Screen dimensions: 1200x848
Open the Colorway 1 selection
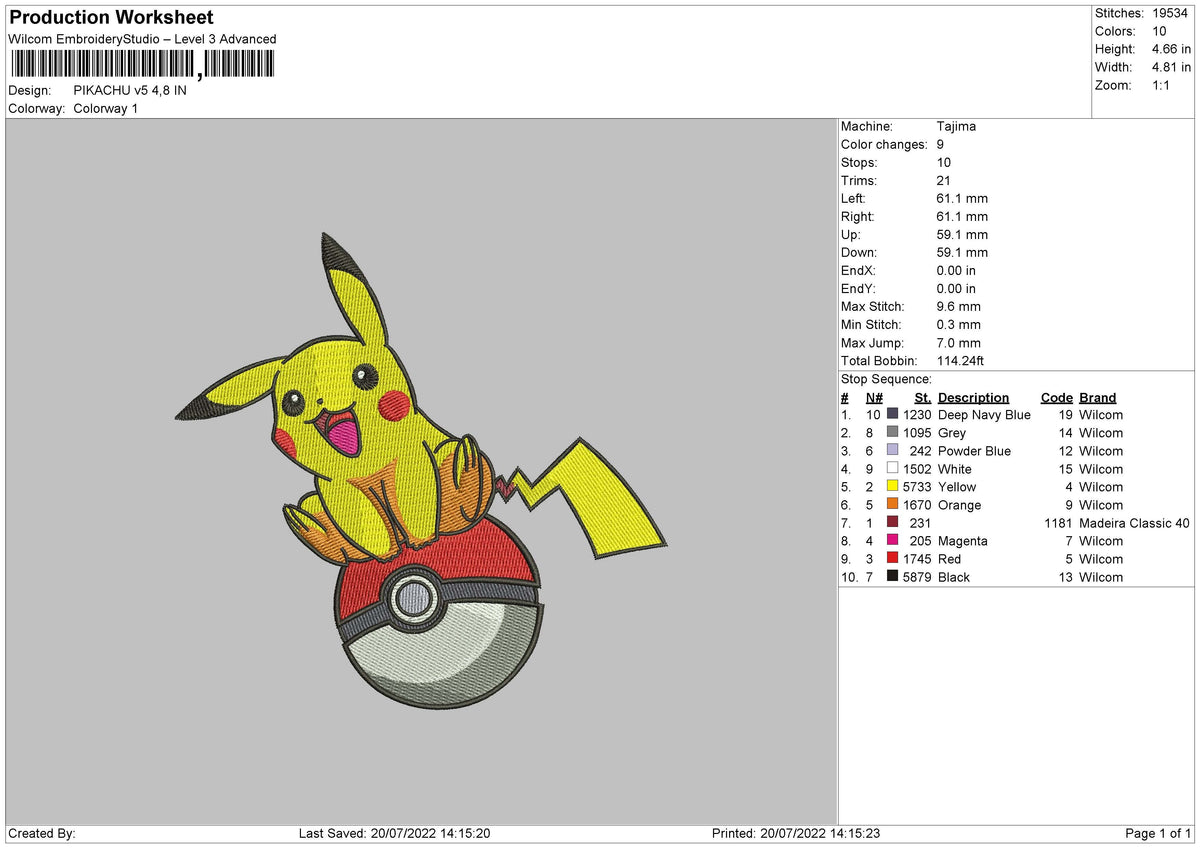pyautogui.click(x=105, y=108)
